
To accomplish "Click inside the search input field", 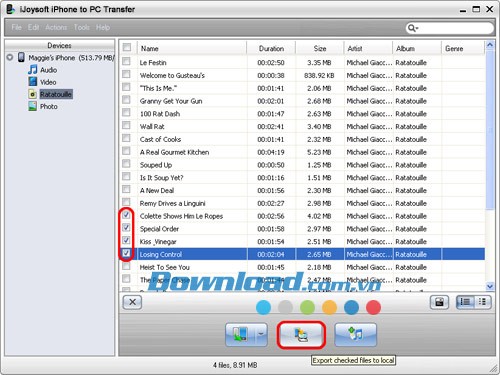I will coord(455,28).
